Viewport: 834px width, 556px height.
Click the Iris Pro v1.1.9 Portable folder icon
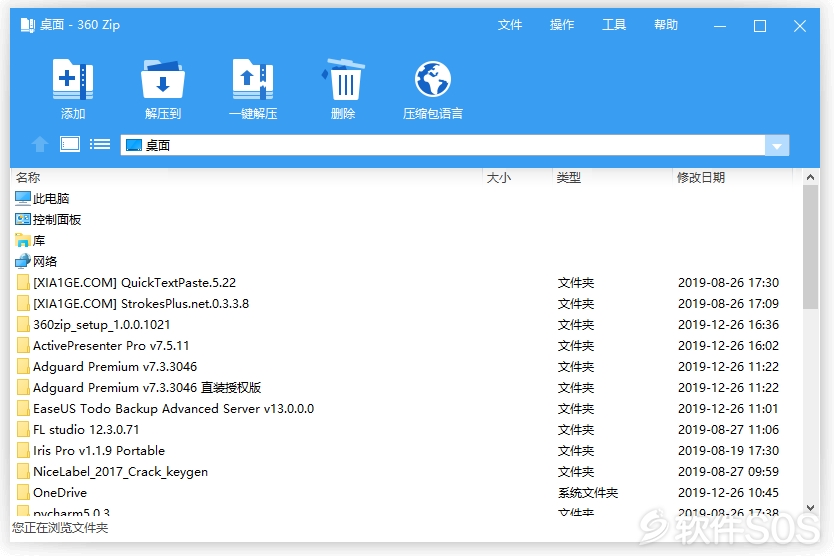click(x=23, y=451)
